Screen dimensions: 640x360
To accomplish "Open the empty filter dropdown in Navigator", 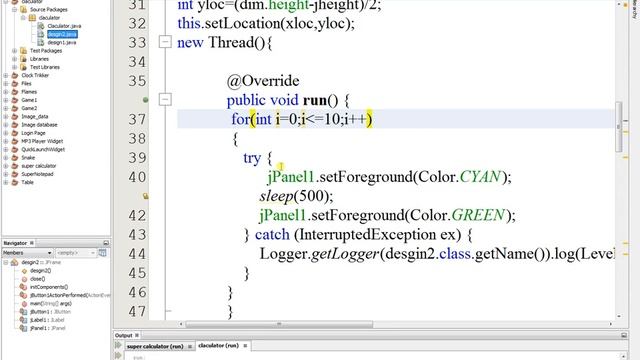I will pos(76,253).
